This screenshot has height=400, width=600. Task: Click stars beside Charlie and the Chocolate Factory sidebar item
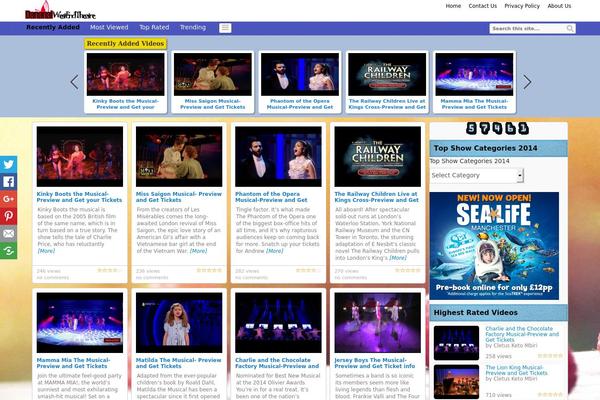(x=550, y=356)
